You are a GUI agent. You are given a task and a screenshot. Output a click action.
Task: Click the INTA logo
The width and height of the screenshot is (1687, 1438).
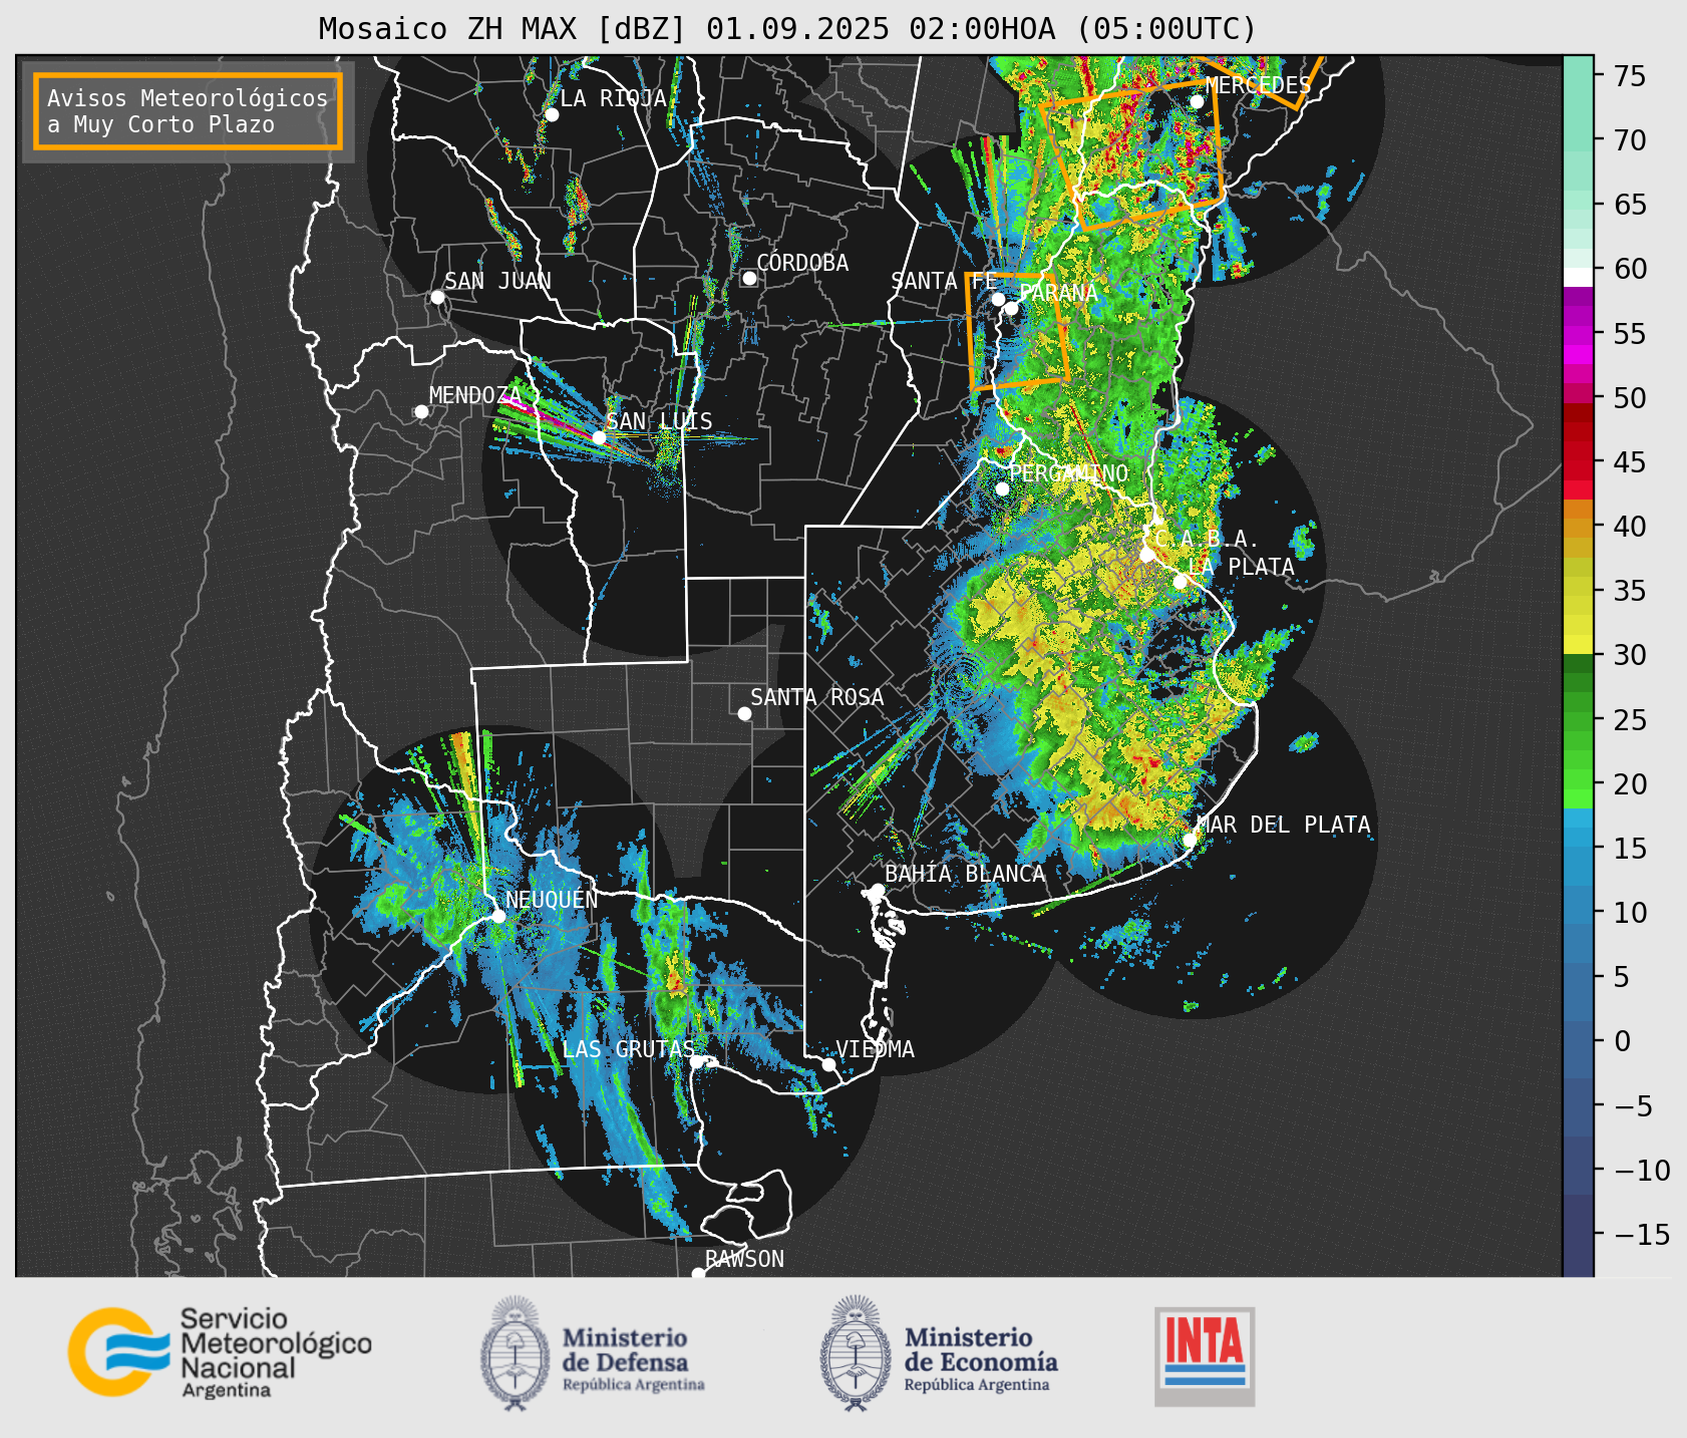pos(1204,1356)
